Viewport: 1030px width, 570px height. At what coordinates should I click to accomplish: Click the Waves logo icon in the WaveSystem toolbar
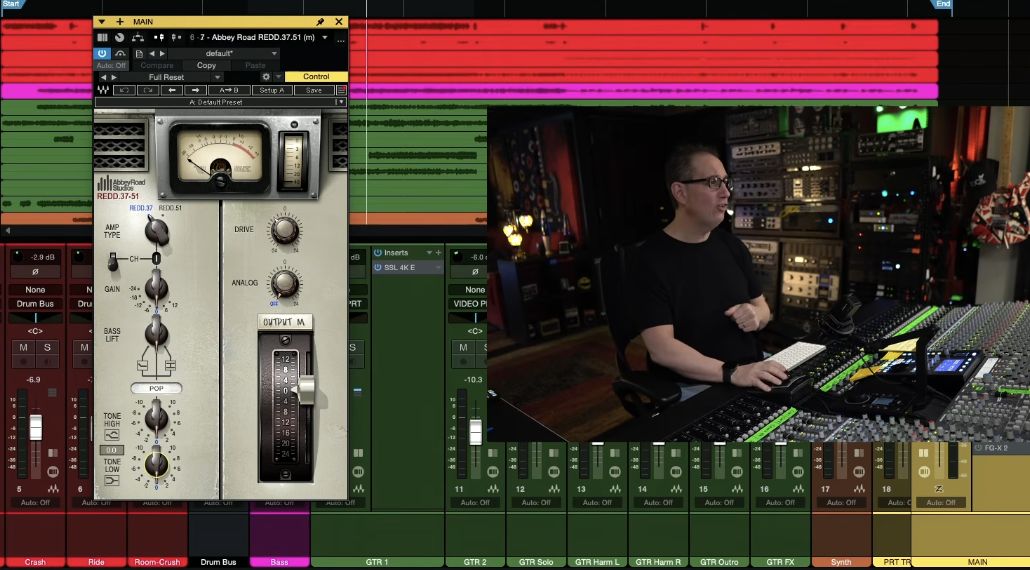pos(103,90)
